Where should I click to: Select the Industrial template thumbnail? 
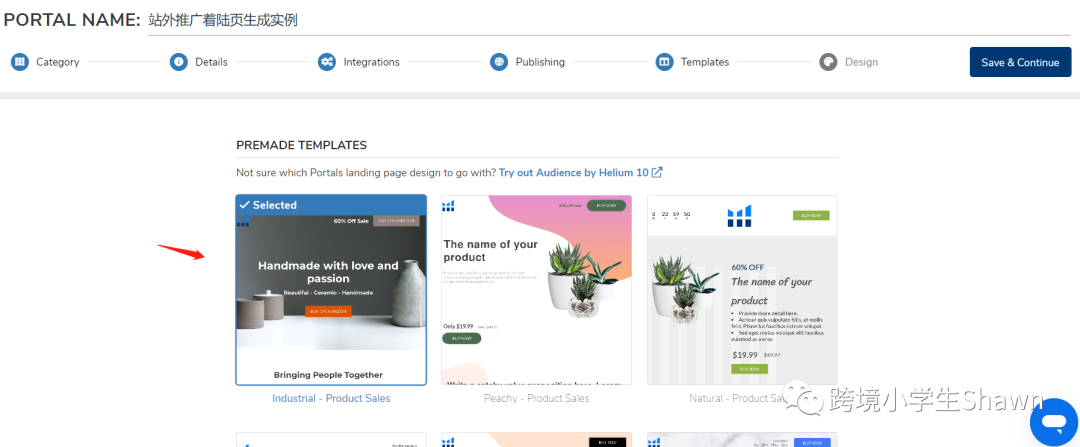(331, 290)
